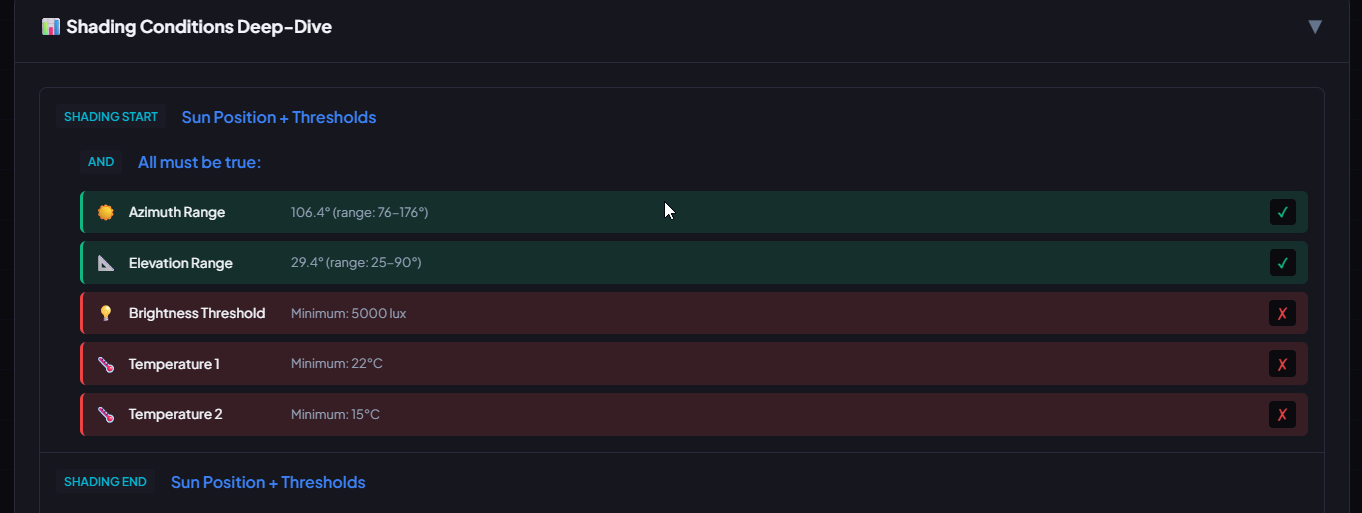The image size is (1362, 513).
Task: Open Sun Position + Thresholds under Shading End
Action: (268, 482)
